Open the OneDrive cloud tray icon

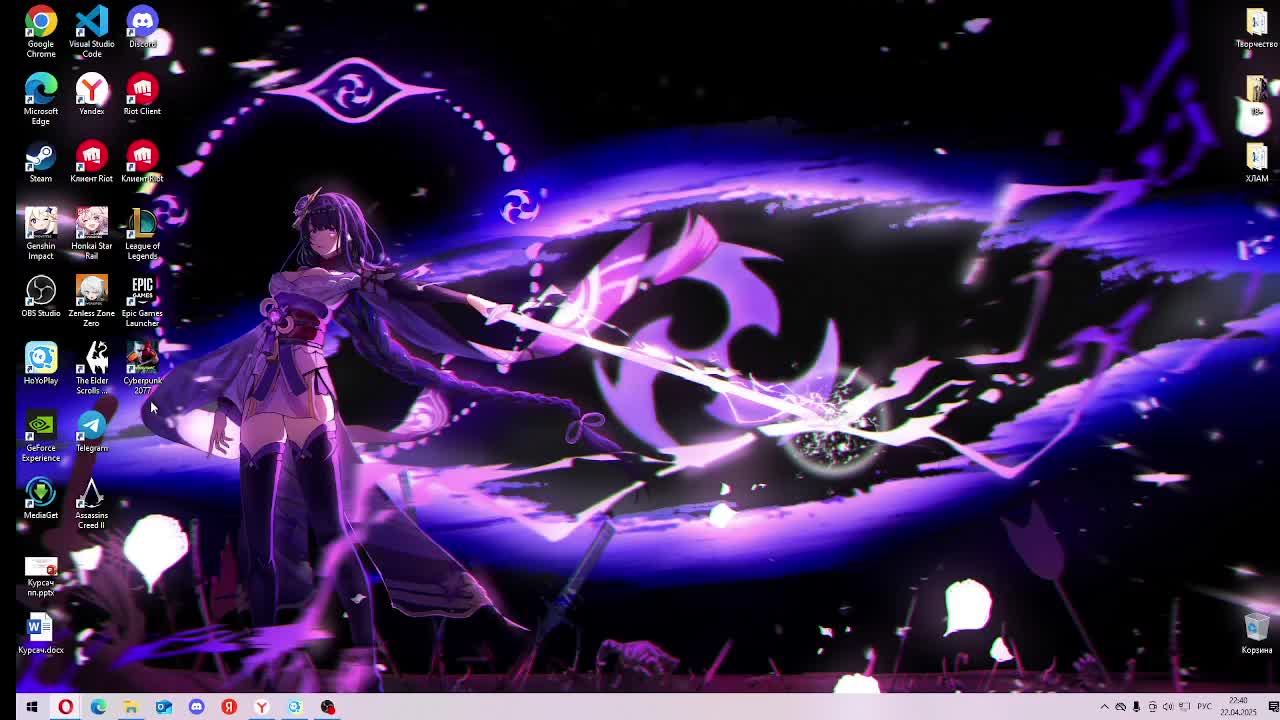[x=1120, y=707]
